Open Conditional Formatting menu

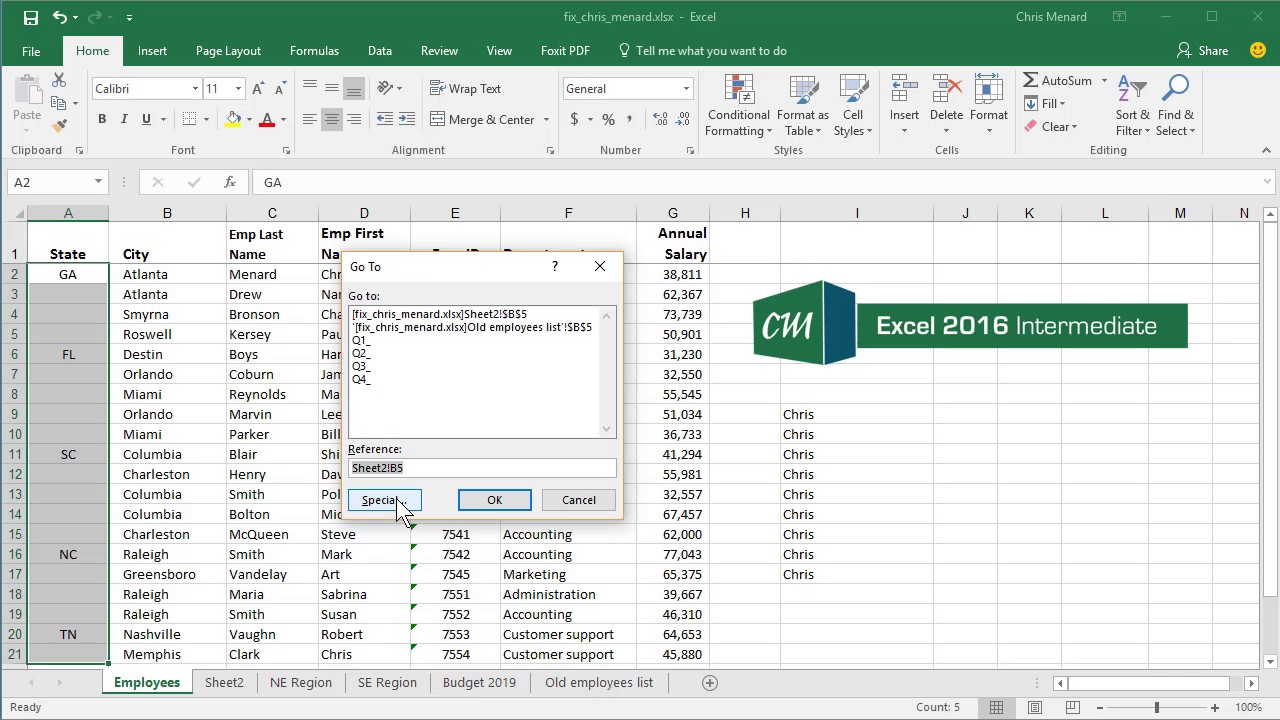tap(738, 105)
